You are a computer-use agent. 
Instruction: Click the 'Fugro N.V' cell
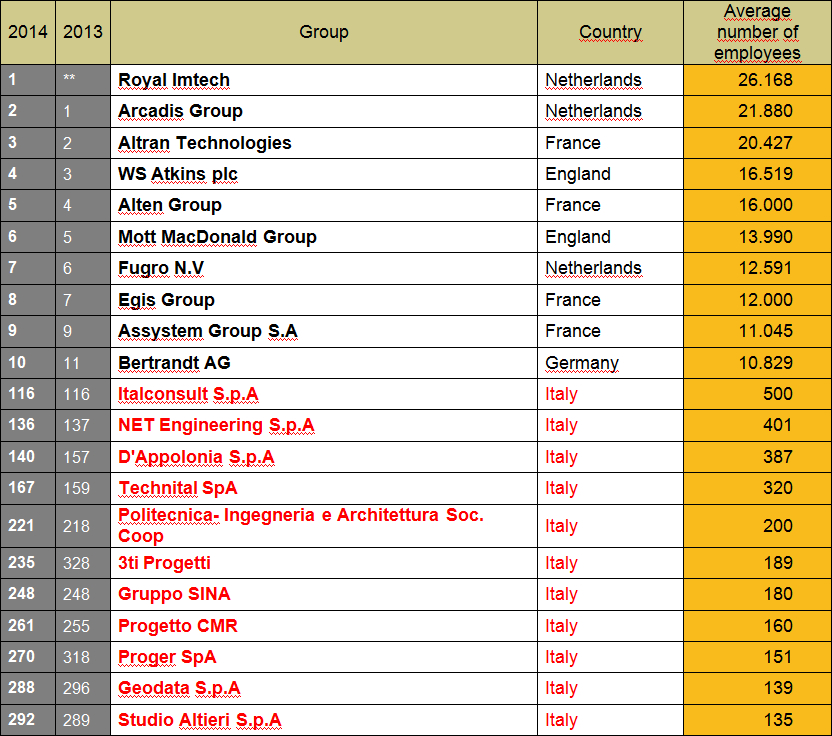(x=324, y=268)
